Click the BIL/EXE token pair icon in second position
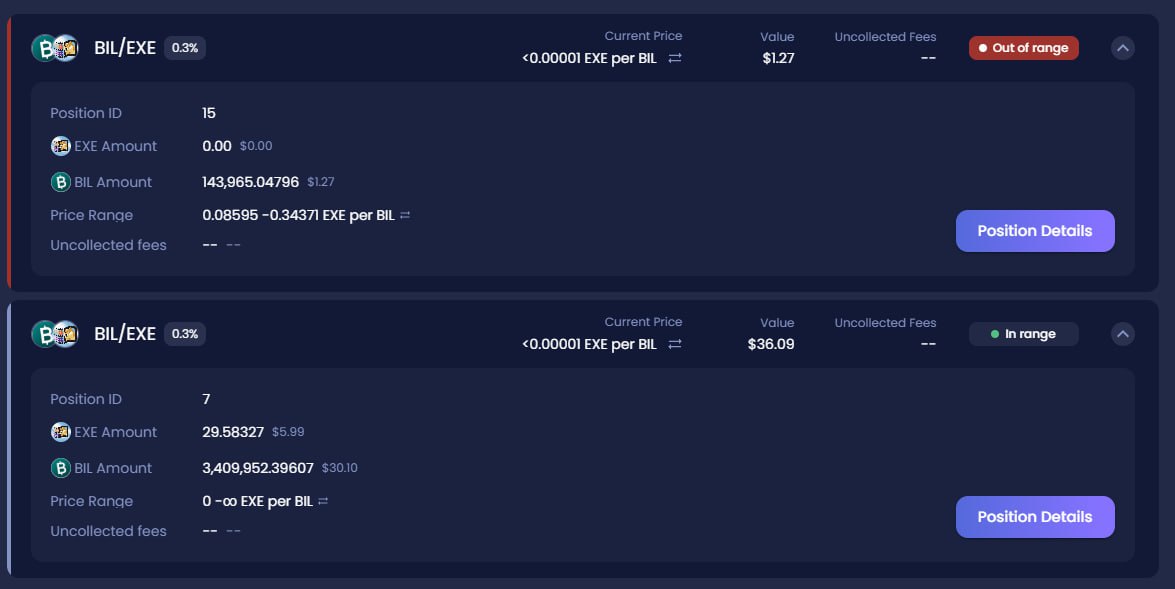 pos(55,334)
